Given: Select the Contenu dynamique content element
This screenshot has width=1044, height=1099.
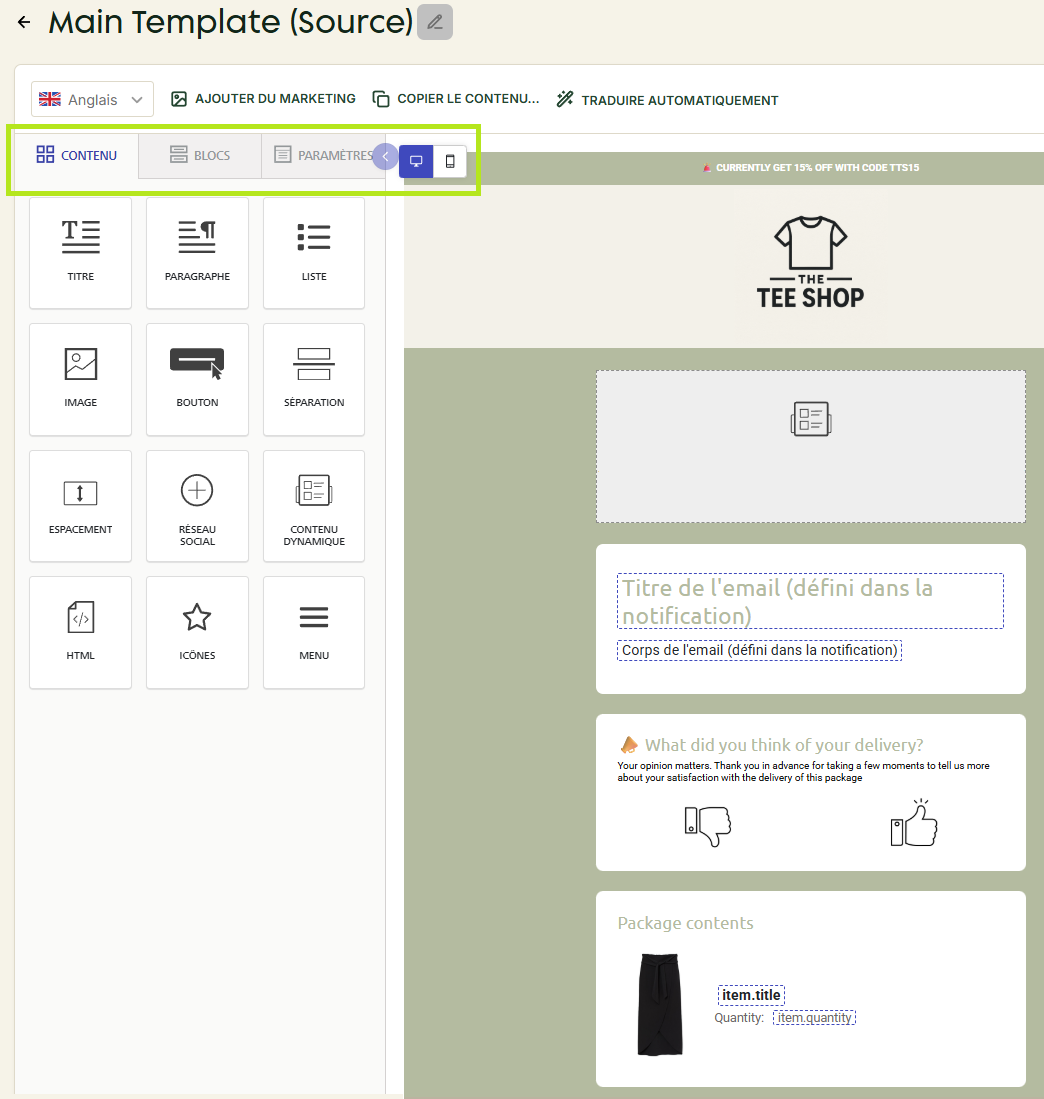Looking at the screenshot, I should [x=314, y=506].
